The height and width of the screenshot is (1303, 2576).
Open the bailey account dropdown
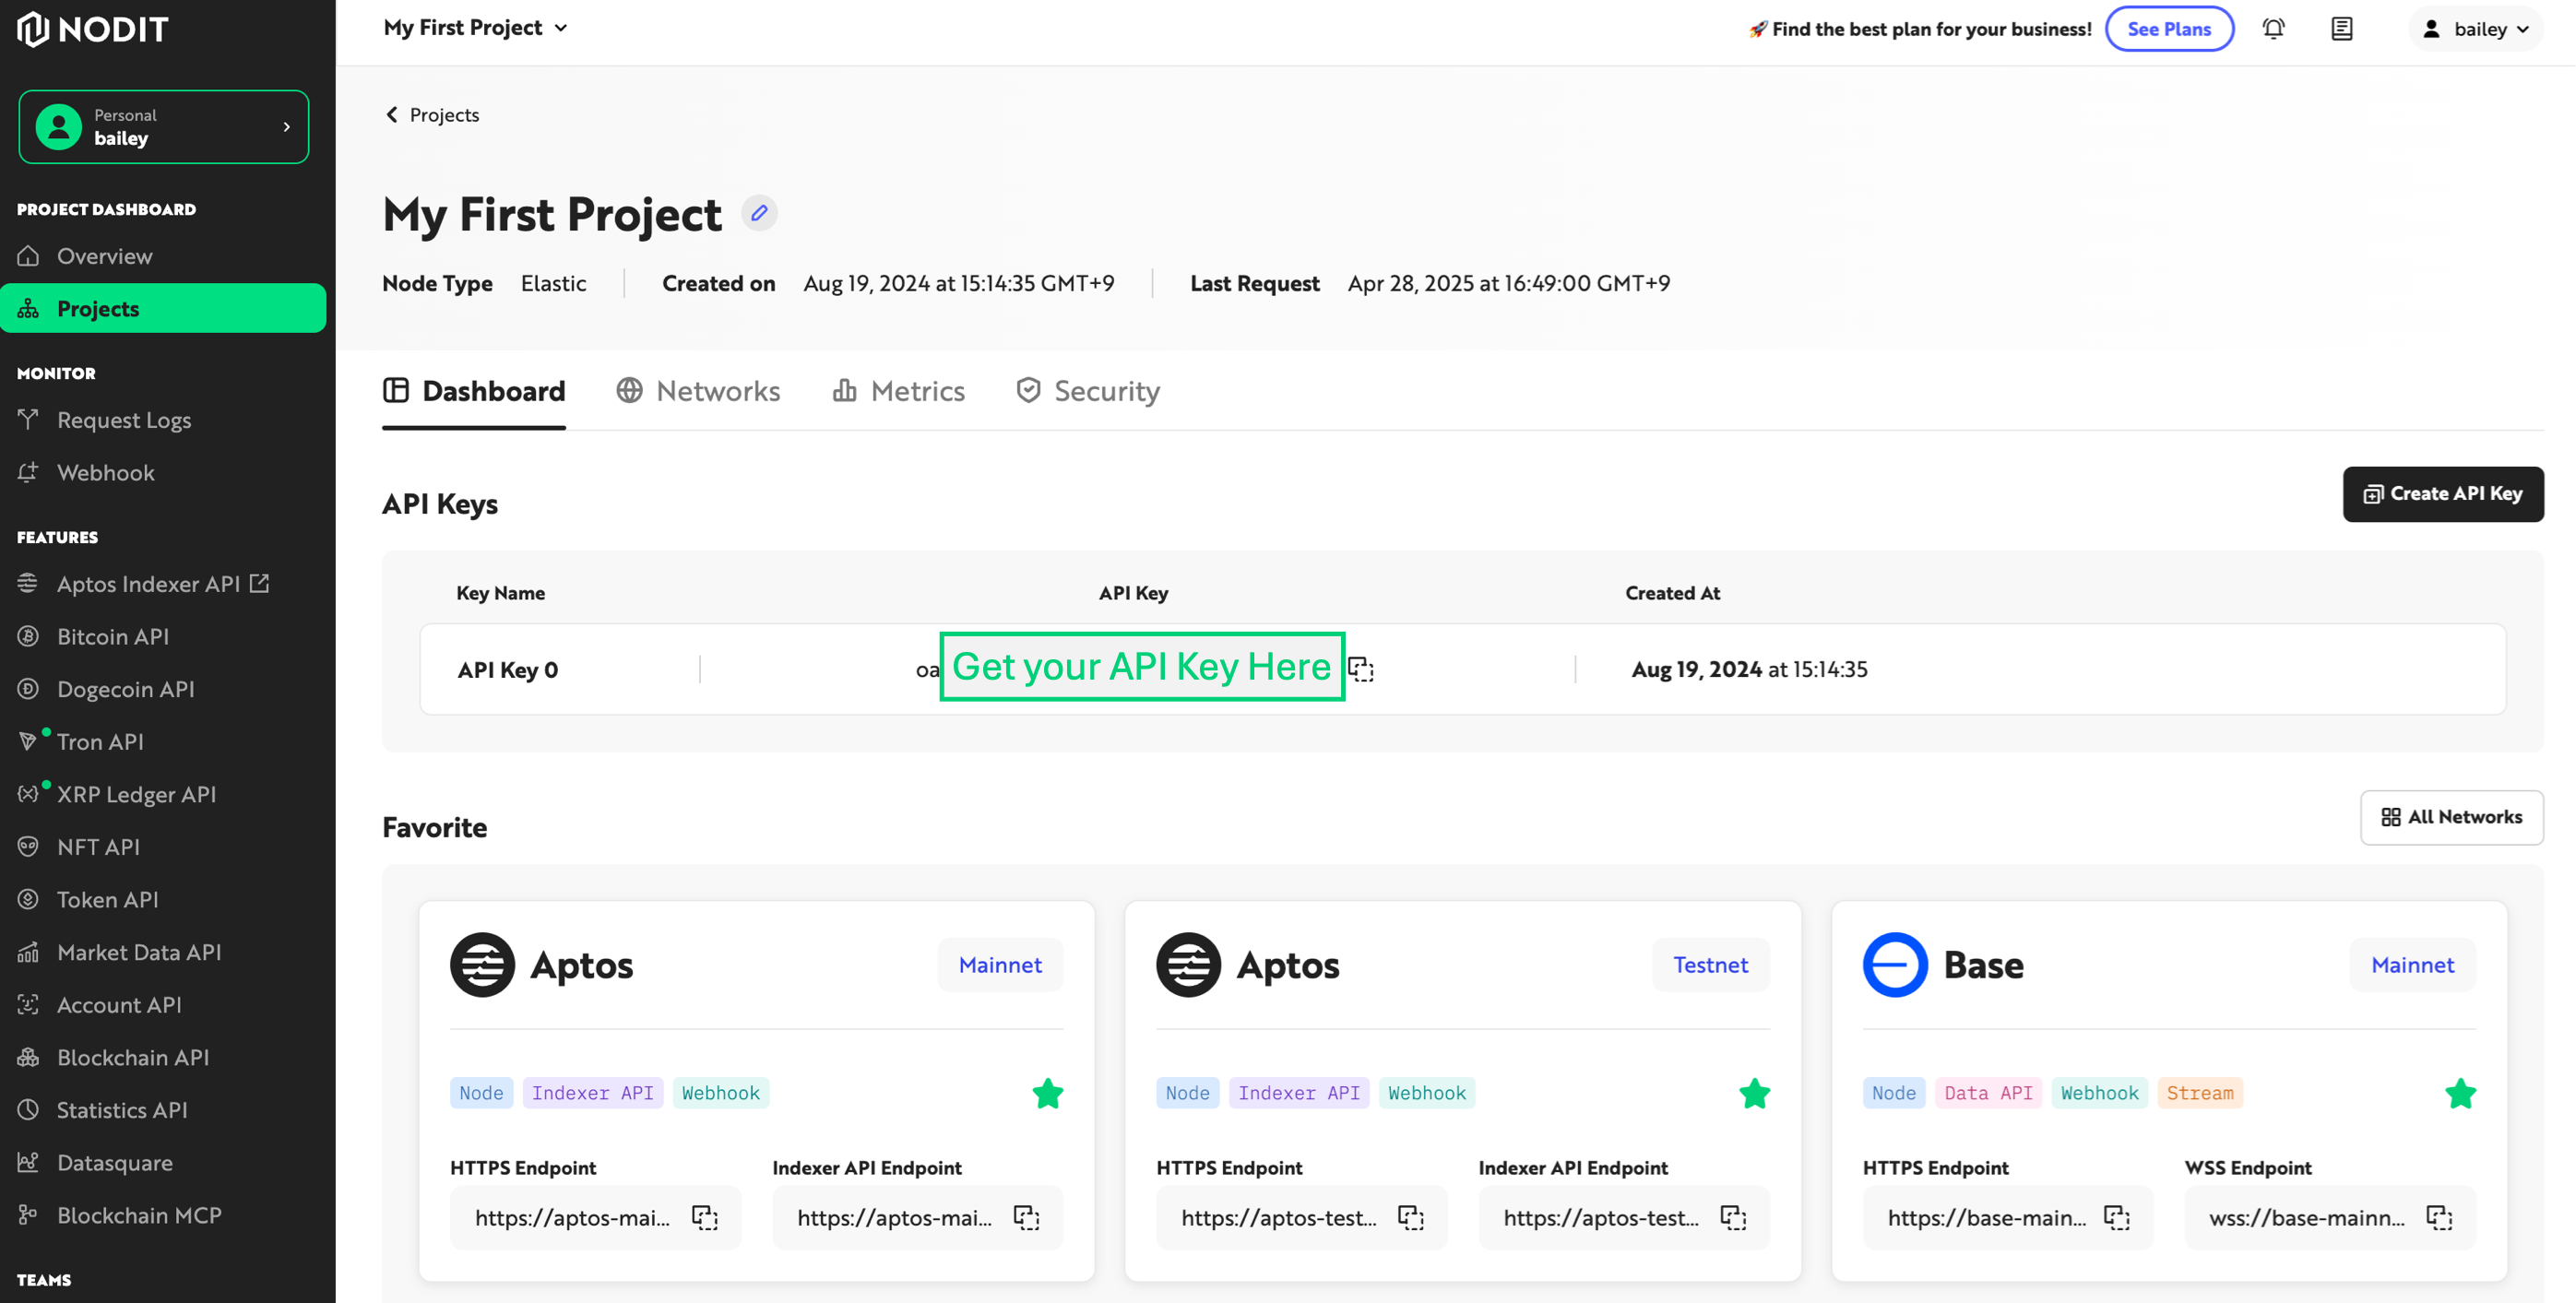click(2475, 29)
